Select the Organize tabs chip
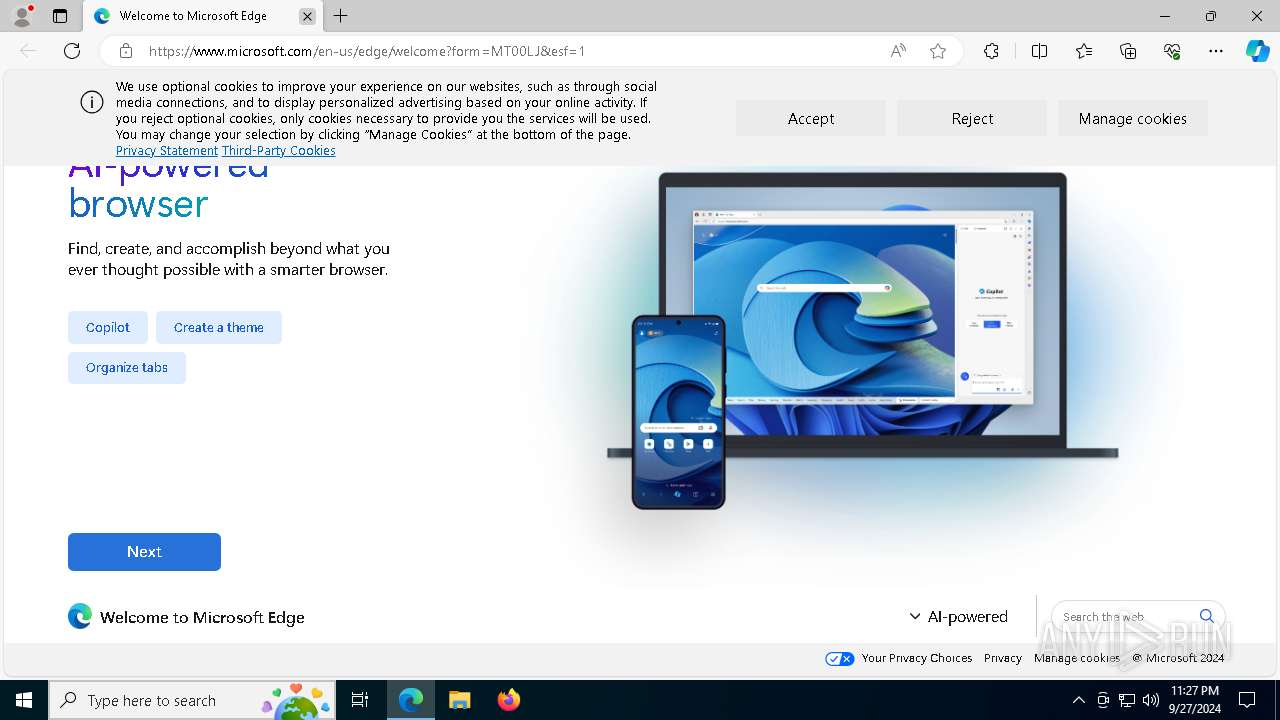 [x=127, y=367]
